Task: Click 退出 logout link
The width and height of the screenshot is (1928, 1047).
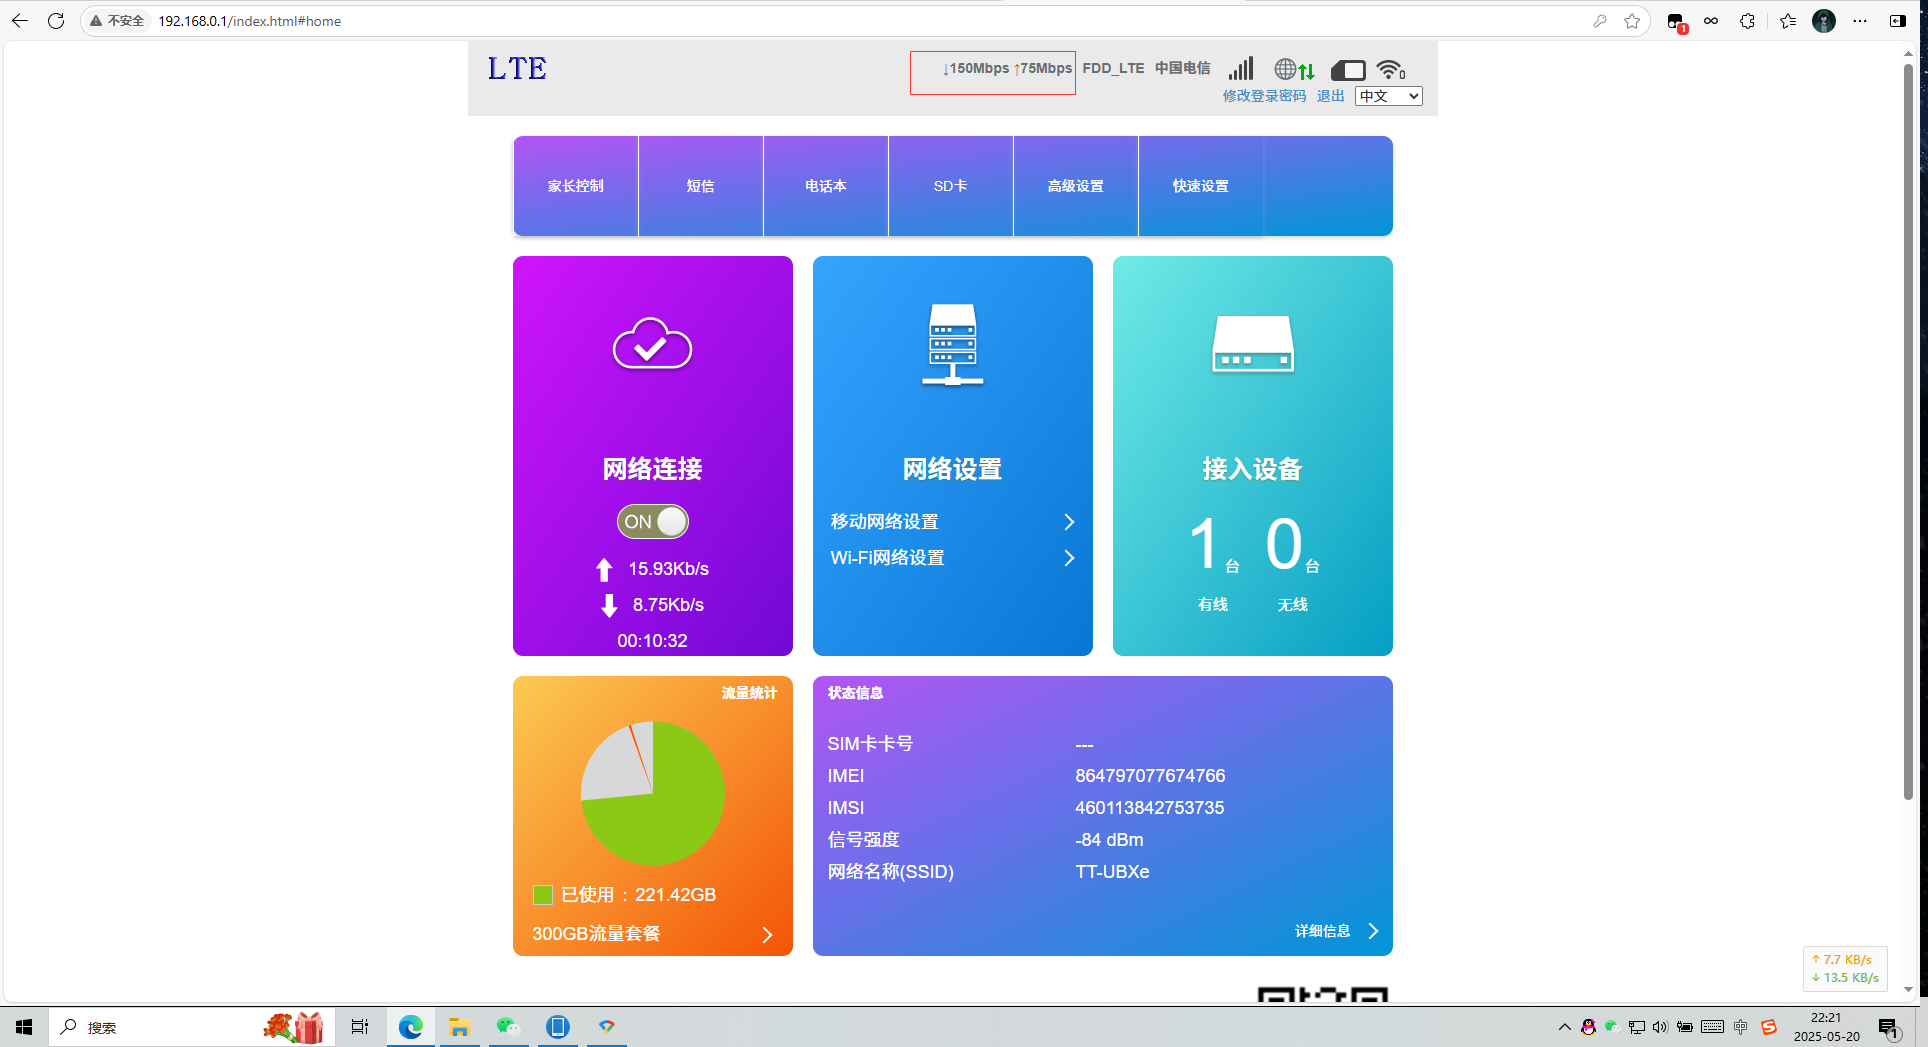Action: click(x=1330, y=96)
